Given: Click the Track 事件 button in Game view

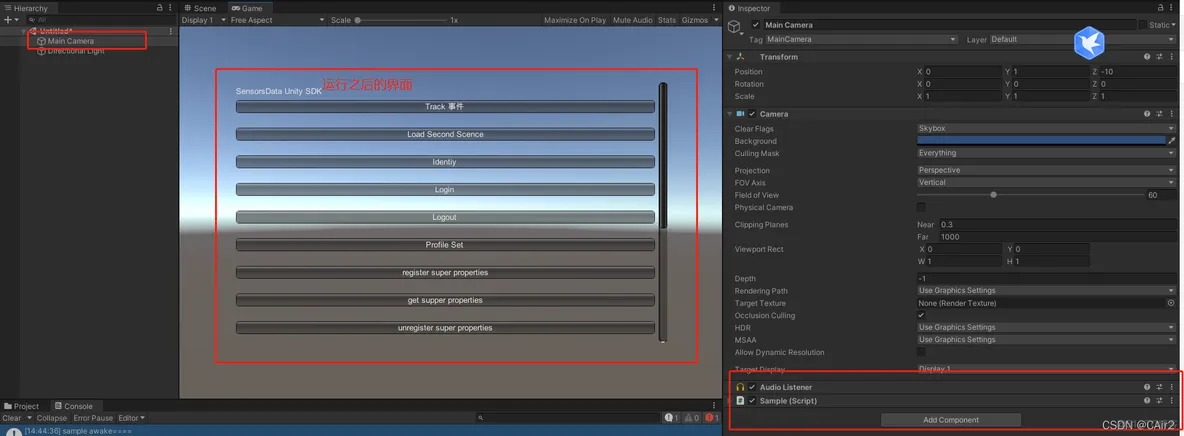Looking at the screenshot, I should pyautogui.click(x=445, y=107).
